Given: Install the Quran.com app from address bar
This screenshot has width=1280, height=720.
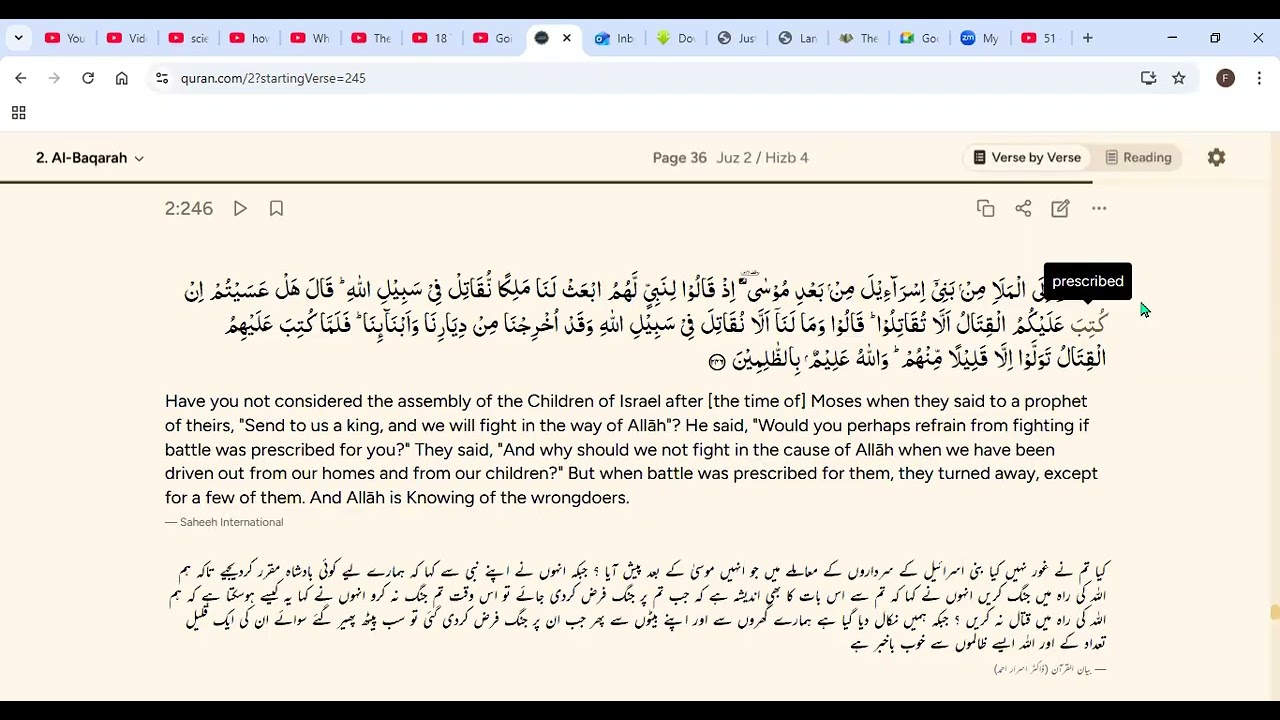Looking at the screenshot, I should (x=1148, y=78).
